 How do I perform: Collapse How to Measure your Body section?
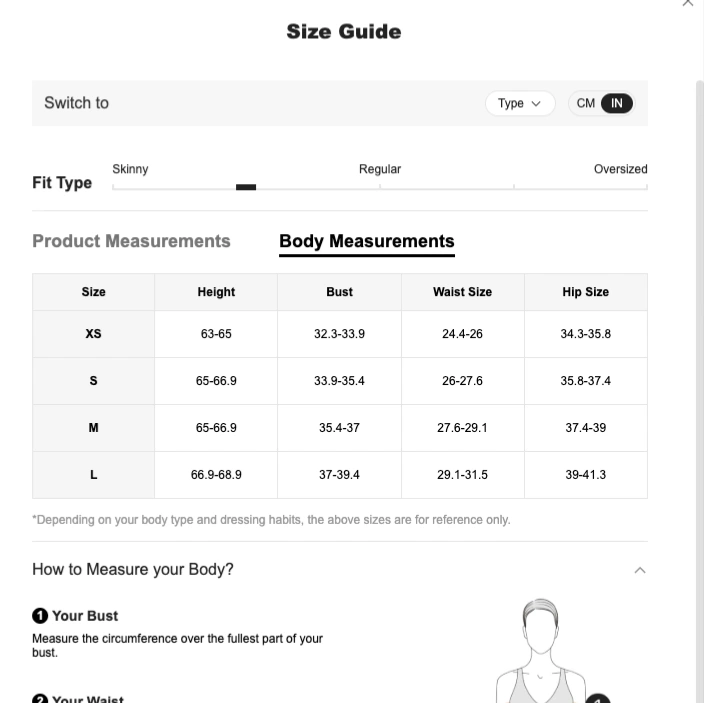point(640,570)
